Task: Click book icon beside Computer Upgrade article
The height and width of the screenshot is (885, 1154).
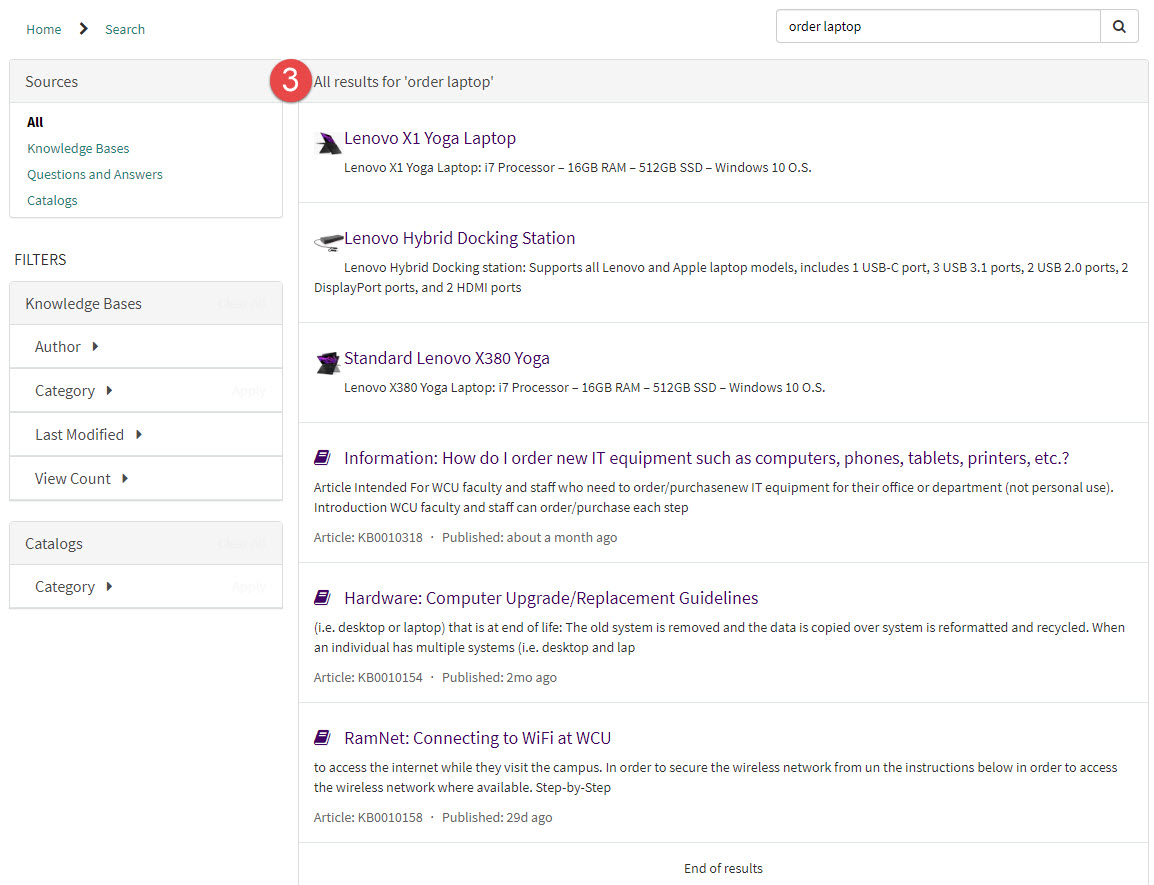Action: [x=322, y=598]
